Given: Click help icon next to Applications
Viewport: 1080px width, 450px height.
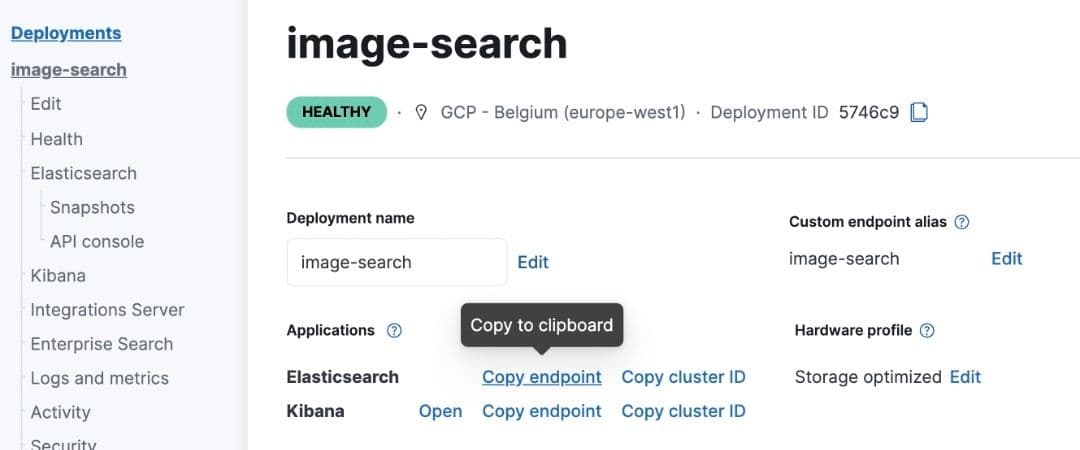Looking at the screenshot, I should click(394, 330).
